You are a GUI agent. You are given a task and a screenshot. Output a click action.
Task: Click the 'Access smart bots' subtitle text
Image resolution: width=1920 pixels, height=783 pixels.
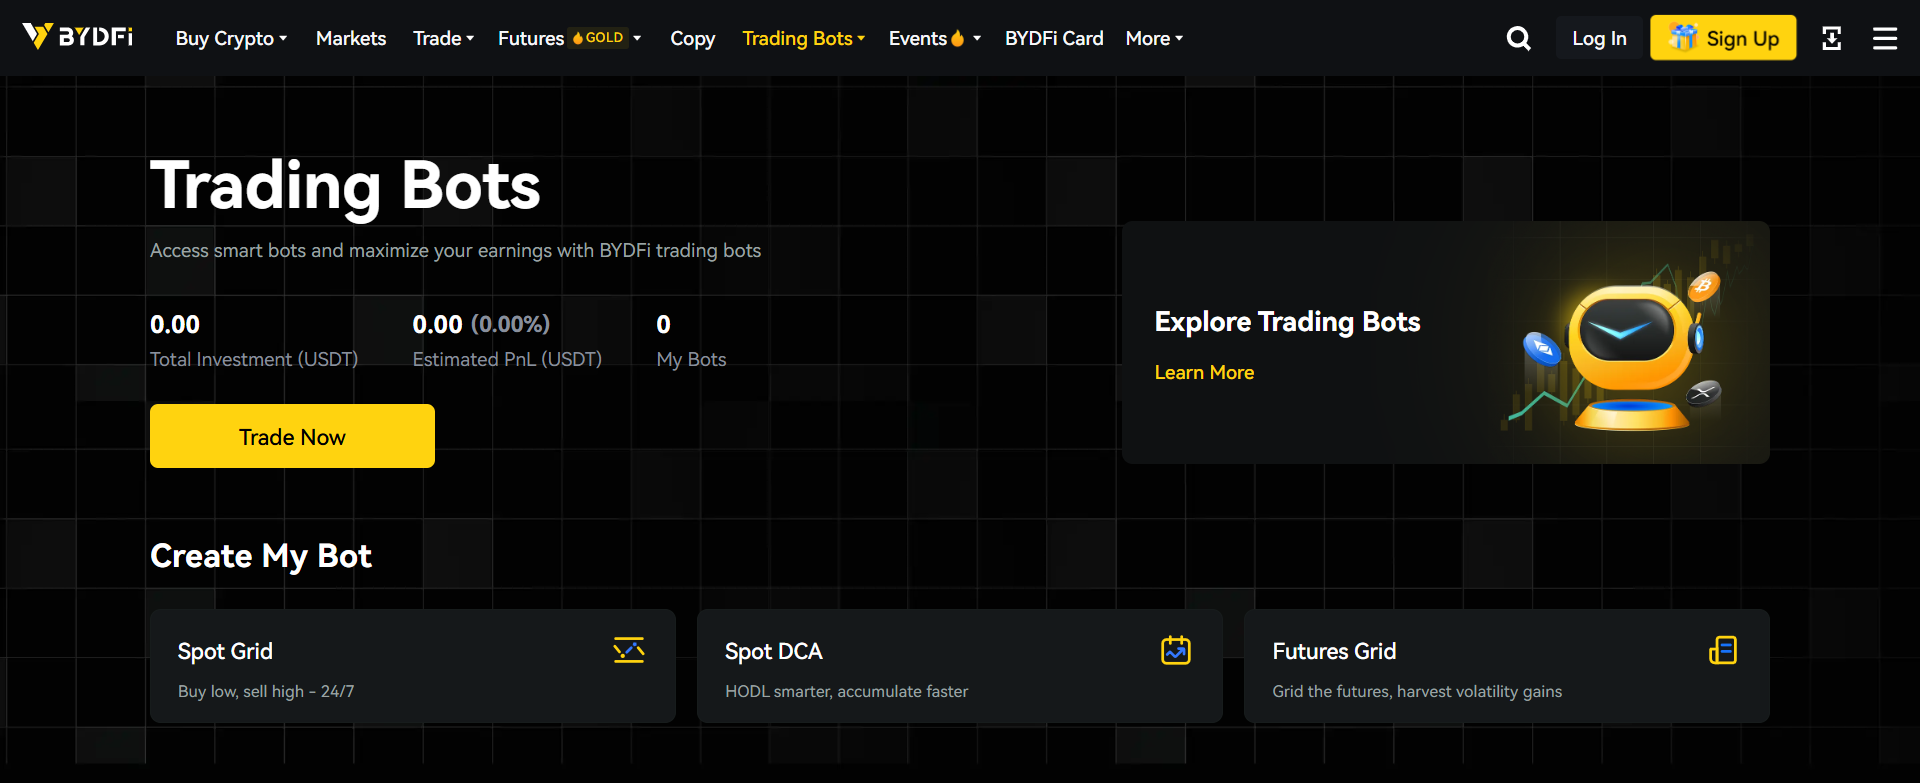(x=455, y=250)
